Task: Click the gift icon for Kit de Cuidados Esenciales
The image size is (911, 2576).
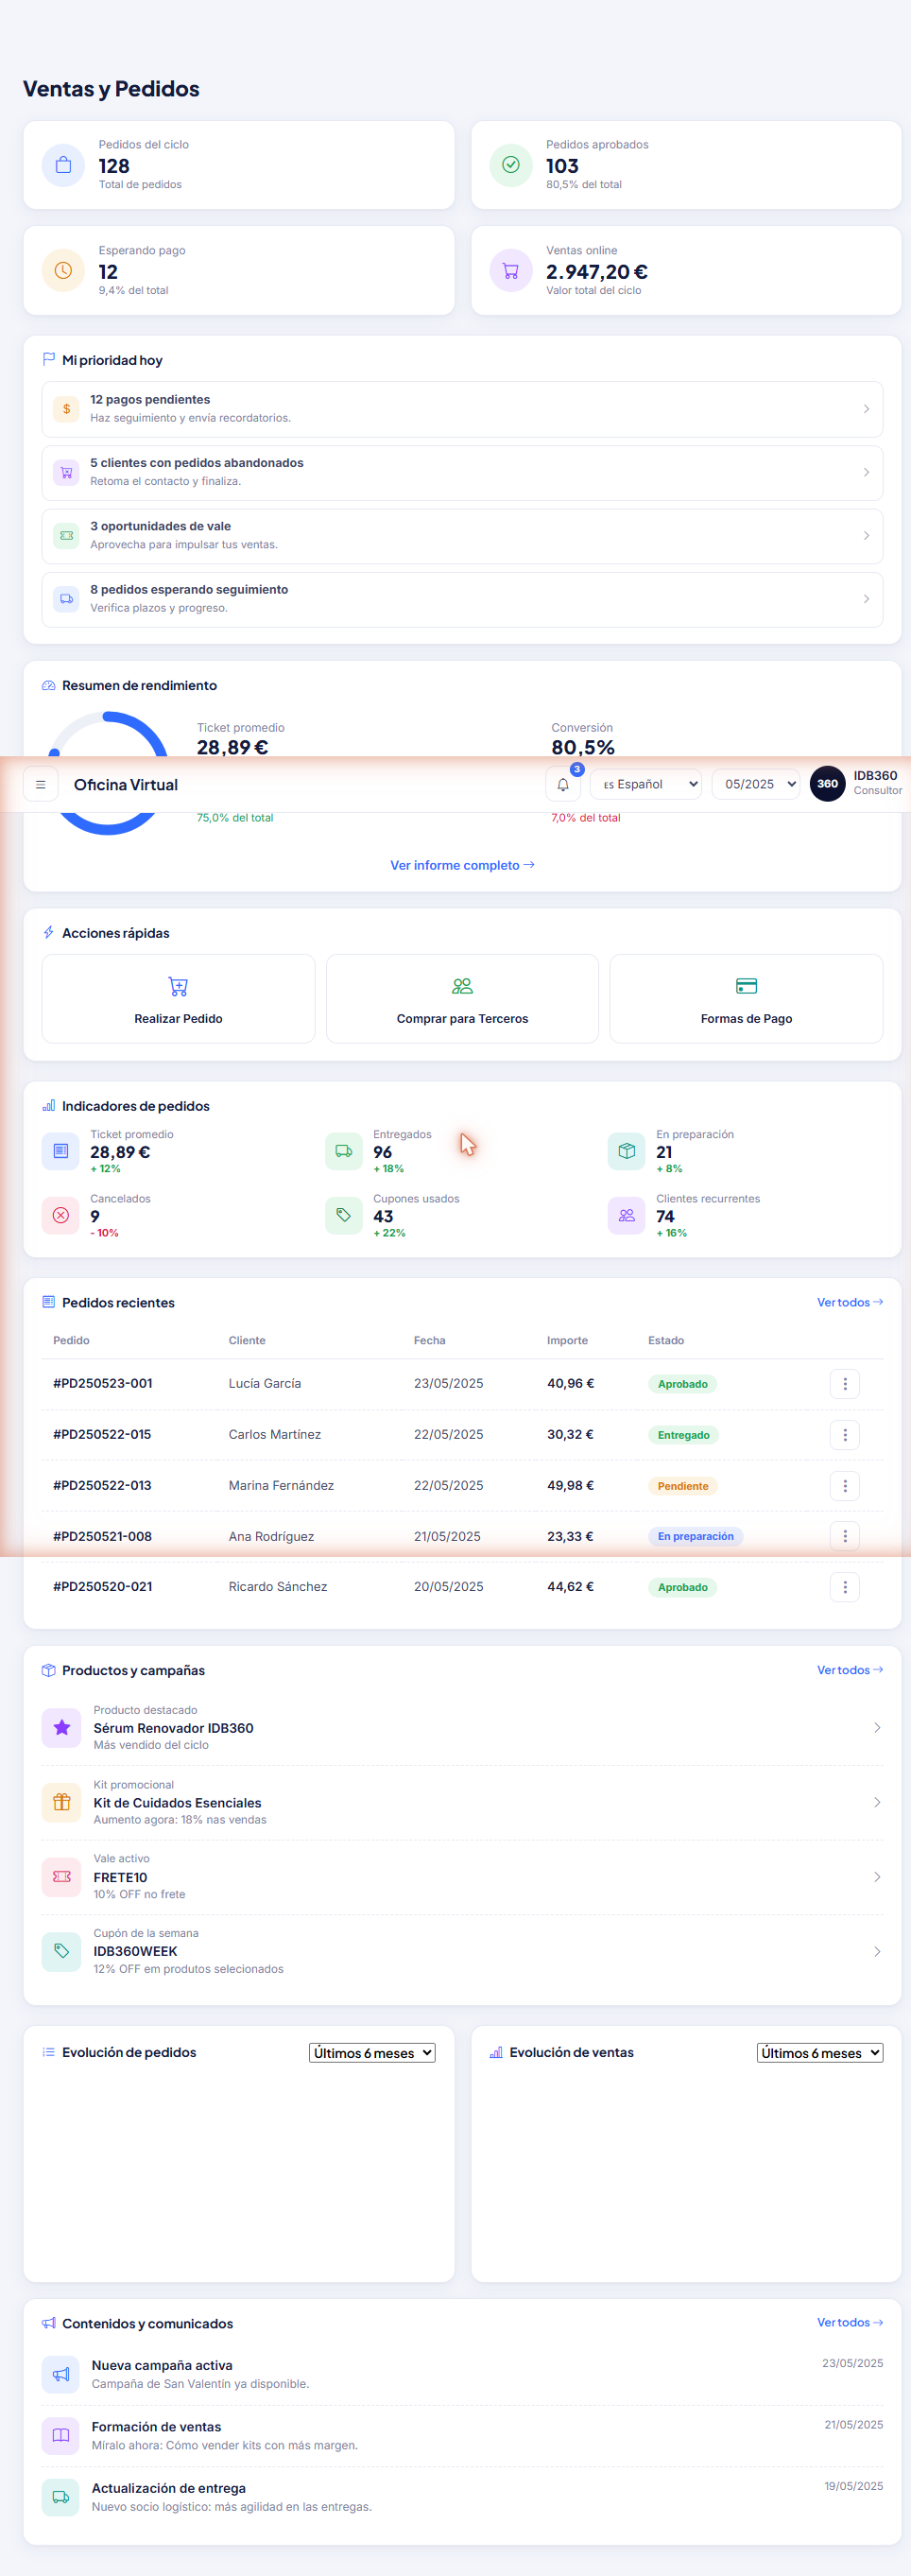Action: (x=62, y=1803)
